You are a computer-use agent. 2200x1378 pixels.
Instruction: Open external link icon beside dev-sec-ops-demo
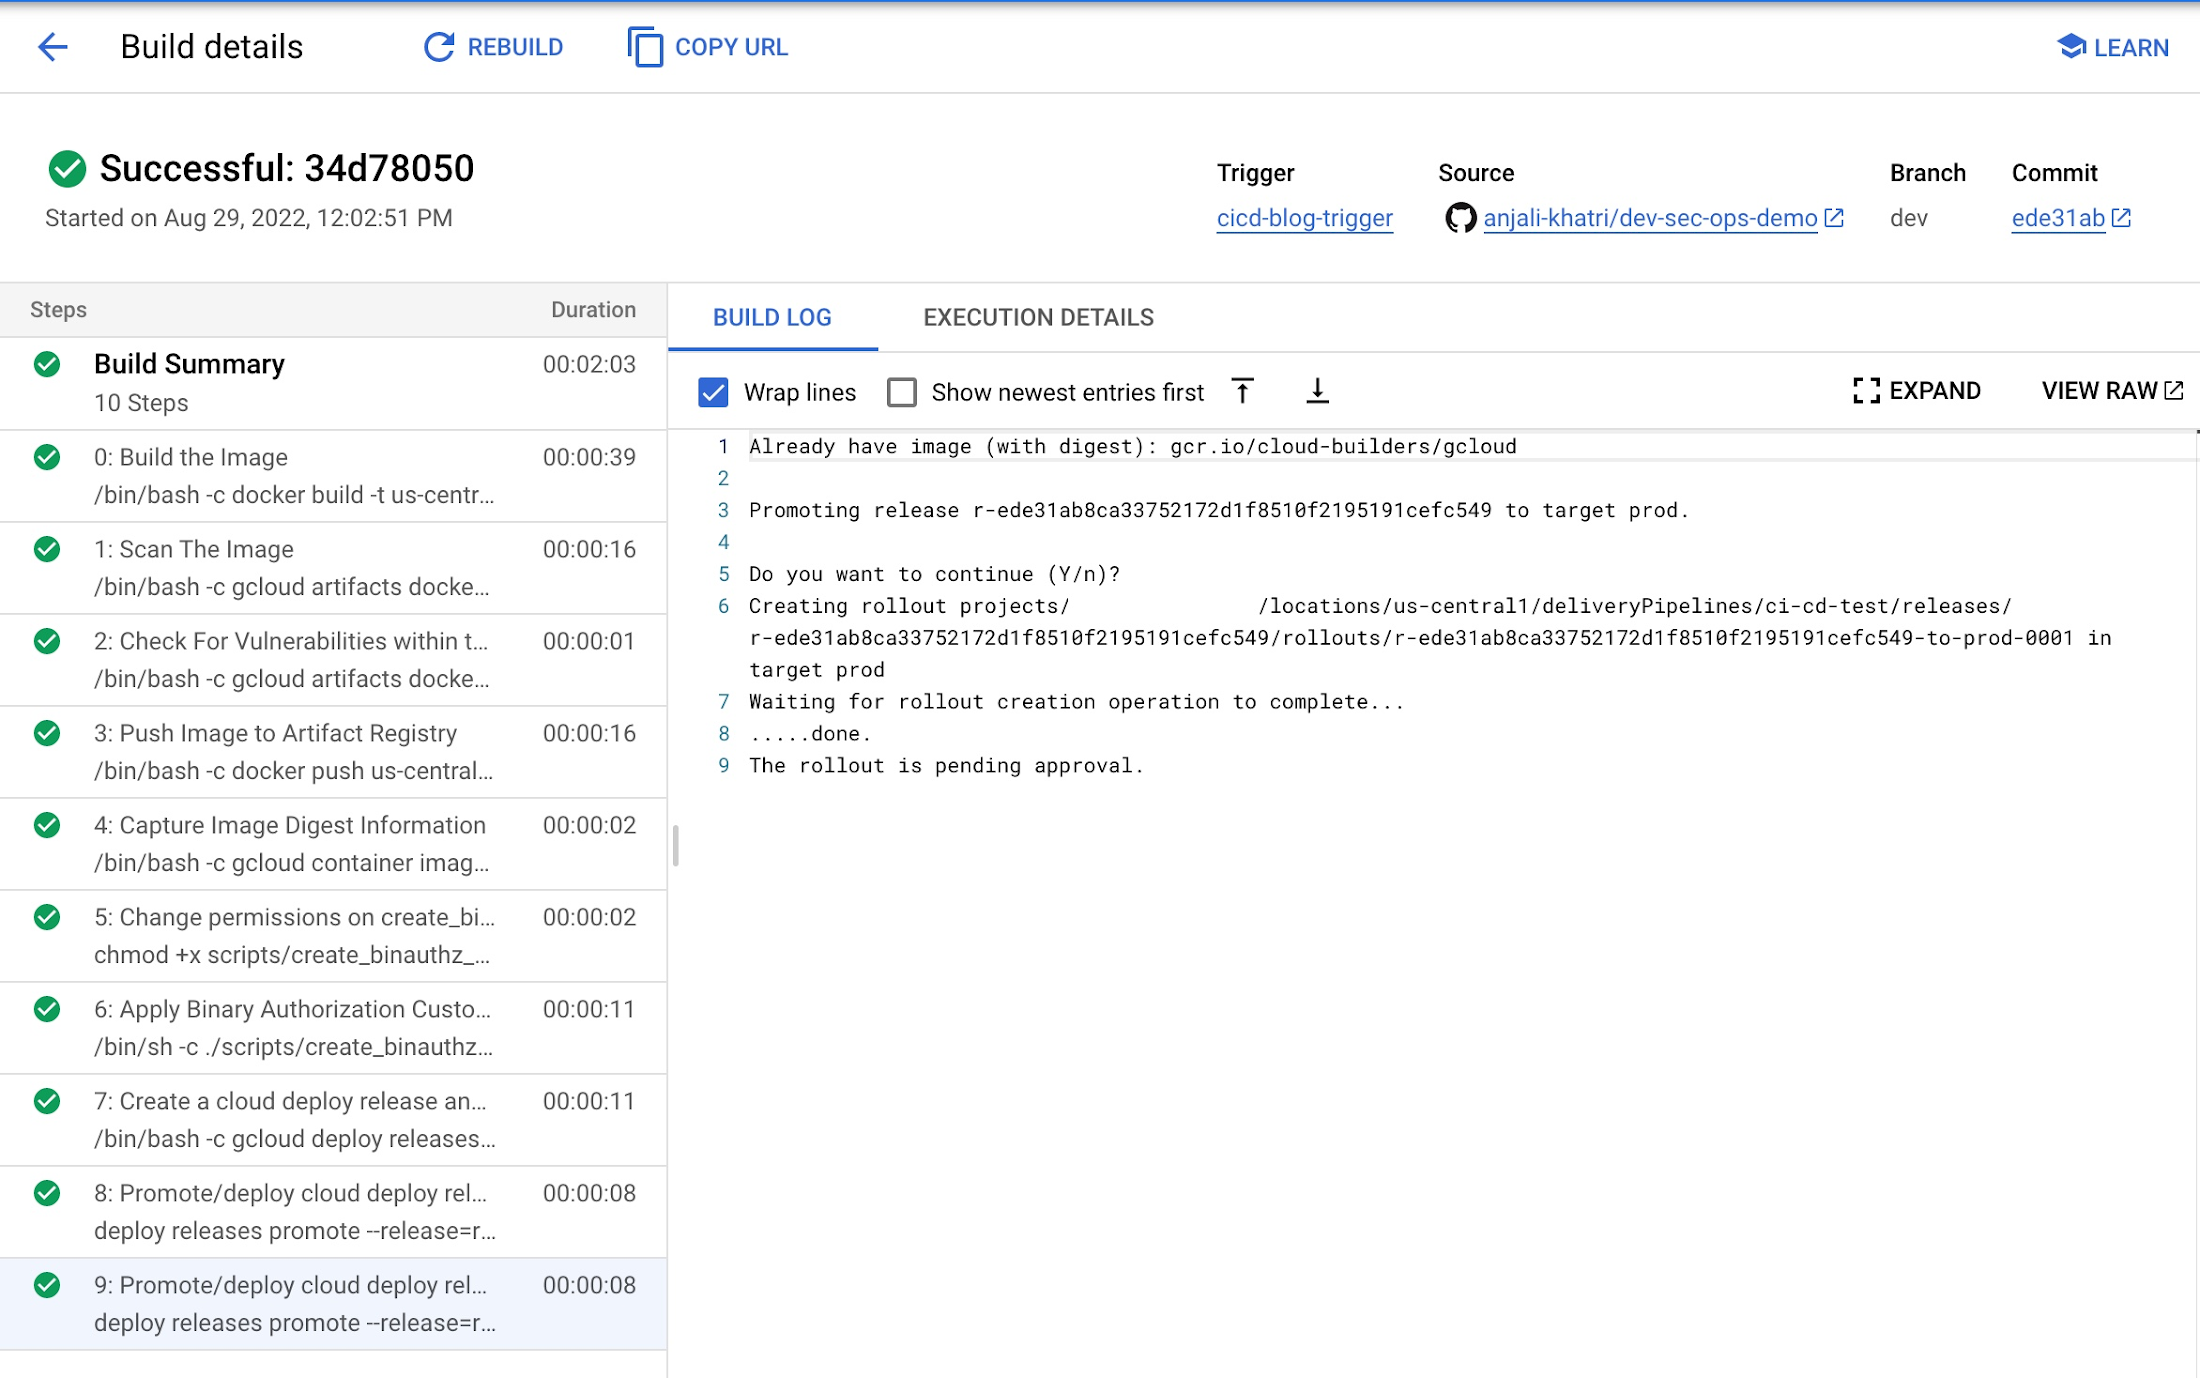point(1834,218)
